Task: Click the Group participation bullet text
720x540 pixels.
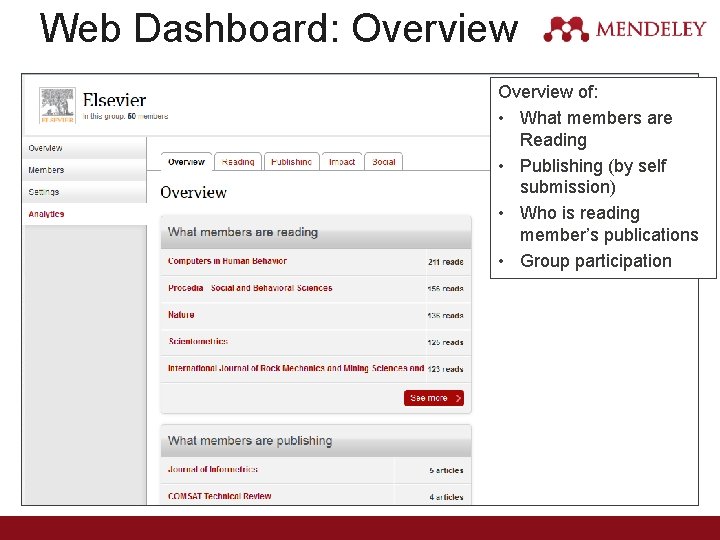Action: click(596, 261)
